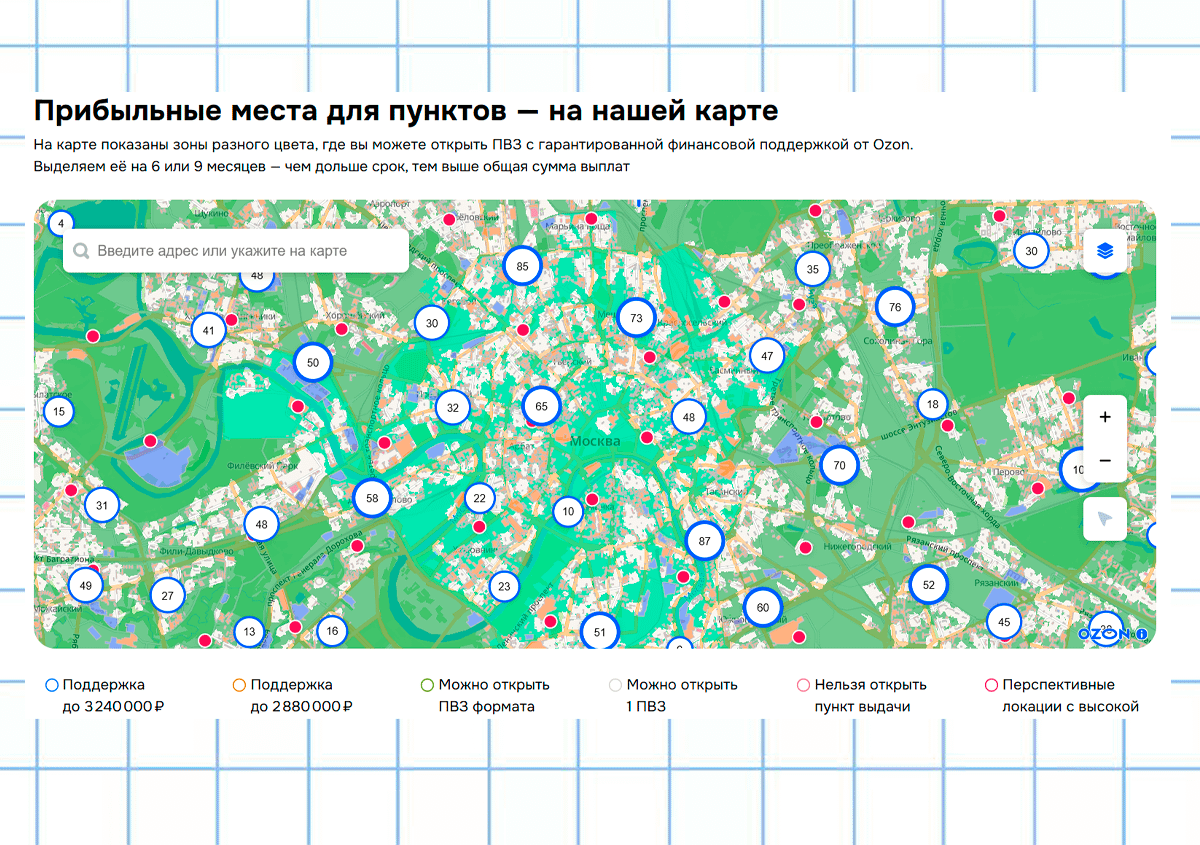Click the cluster marker labeled 76
Image resolution: width=1200 pixels, height=845 pixels.
click(x=895, y=307)
